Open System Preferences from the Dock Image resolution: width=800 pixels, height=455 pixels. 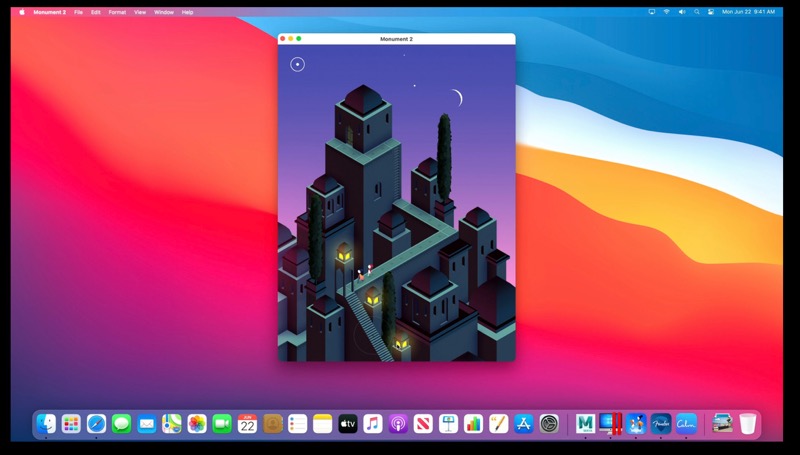(549, 423)
